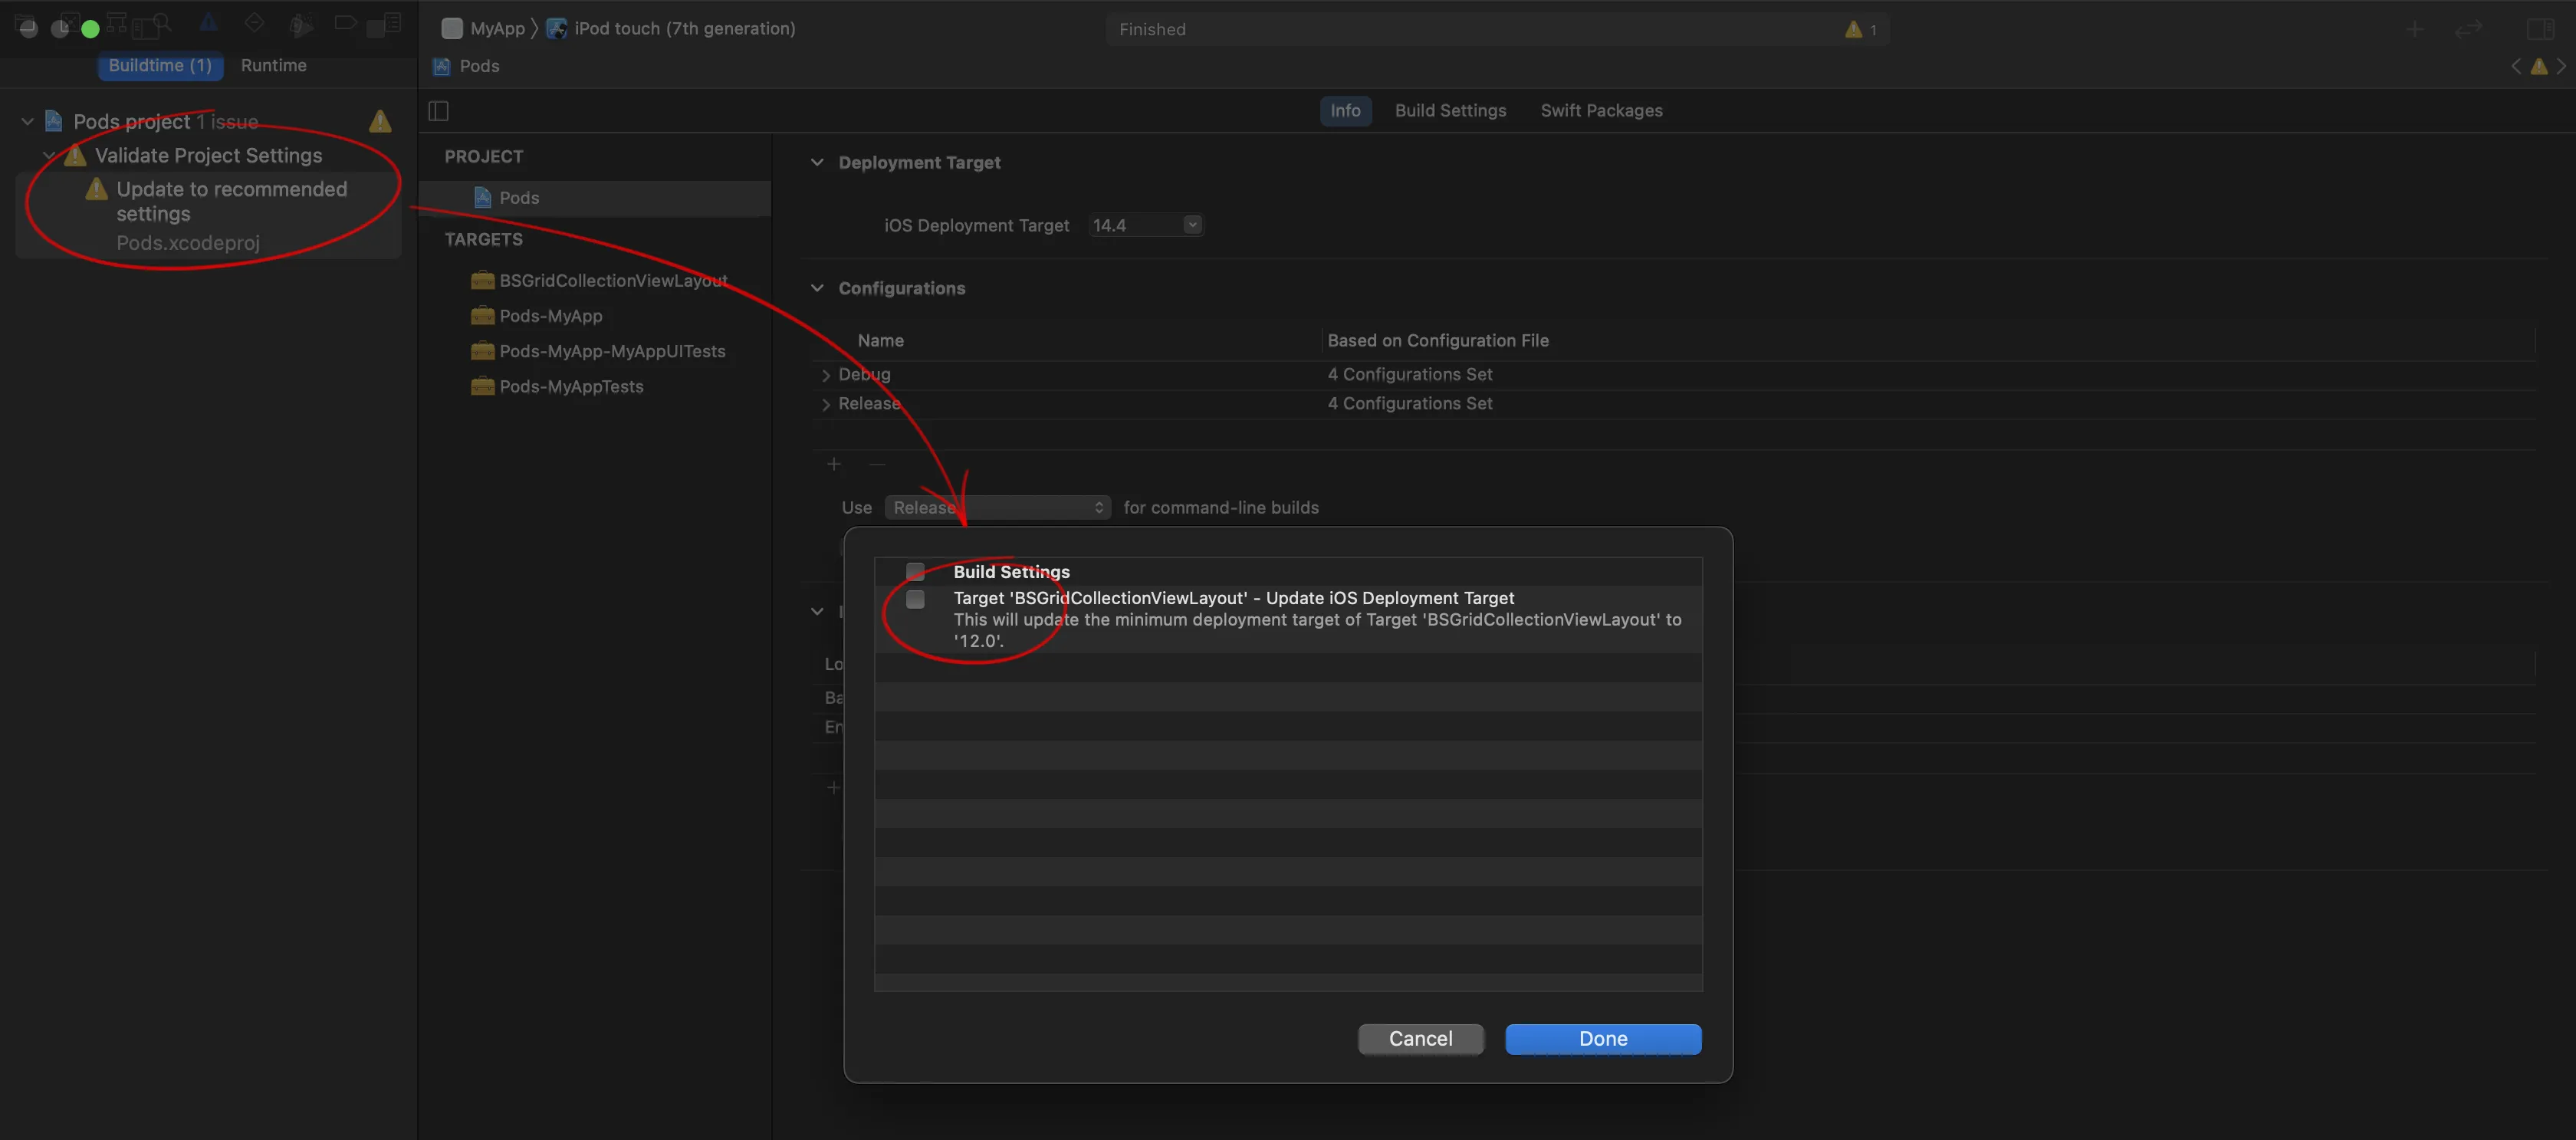Switch to Runtime issues filter
Screen dimensions: 2576x1140
point(273,66)
